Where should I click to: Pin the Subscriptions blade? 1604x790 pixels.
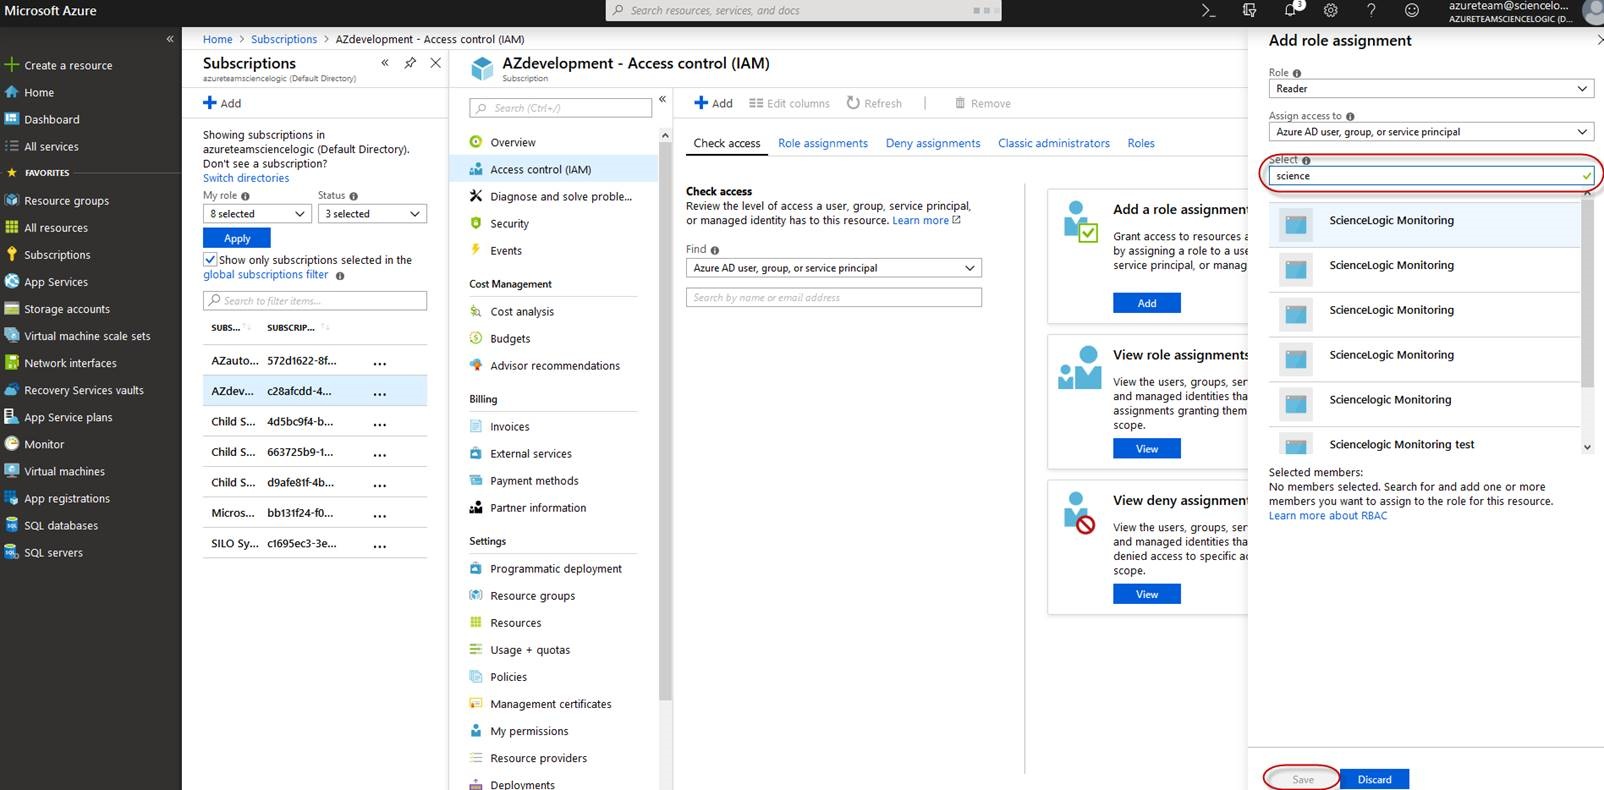pyautogui.click(x=410, y=63)
